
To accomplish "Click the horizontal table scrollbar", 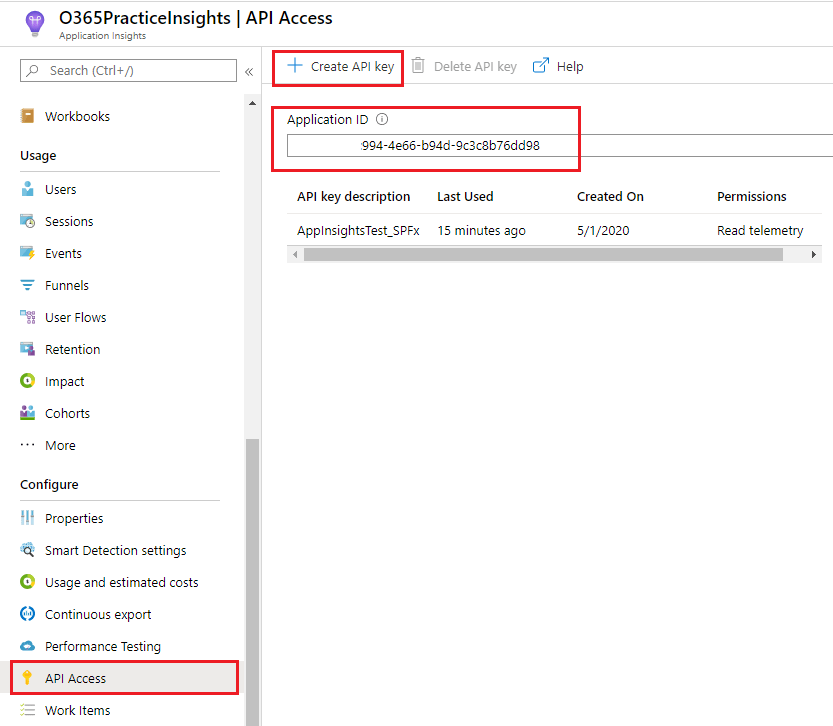I will (x=543, y=255).
